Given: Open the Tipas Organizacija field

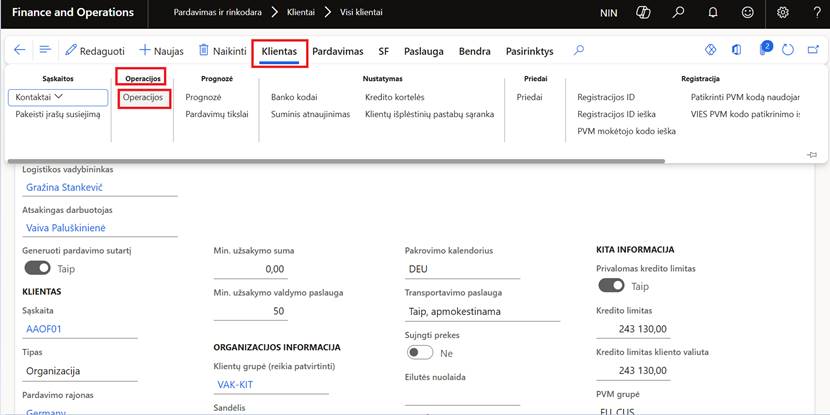Looking at the screenshot, I should click(x=80, y=371).
